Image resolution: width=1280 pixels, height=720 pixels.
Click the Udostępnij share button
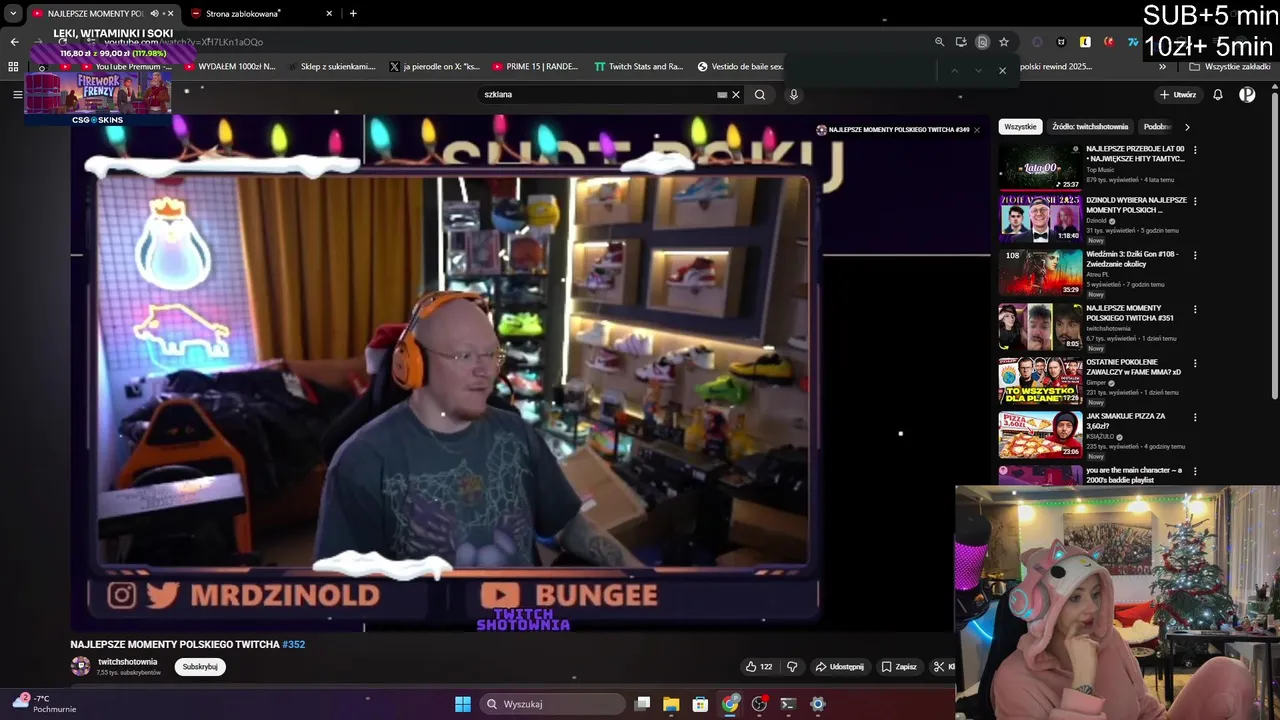[839, 667]
